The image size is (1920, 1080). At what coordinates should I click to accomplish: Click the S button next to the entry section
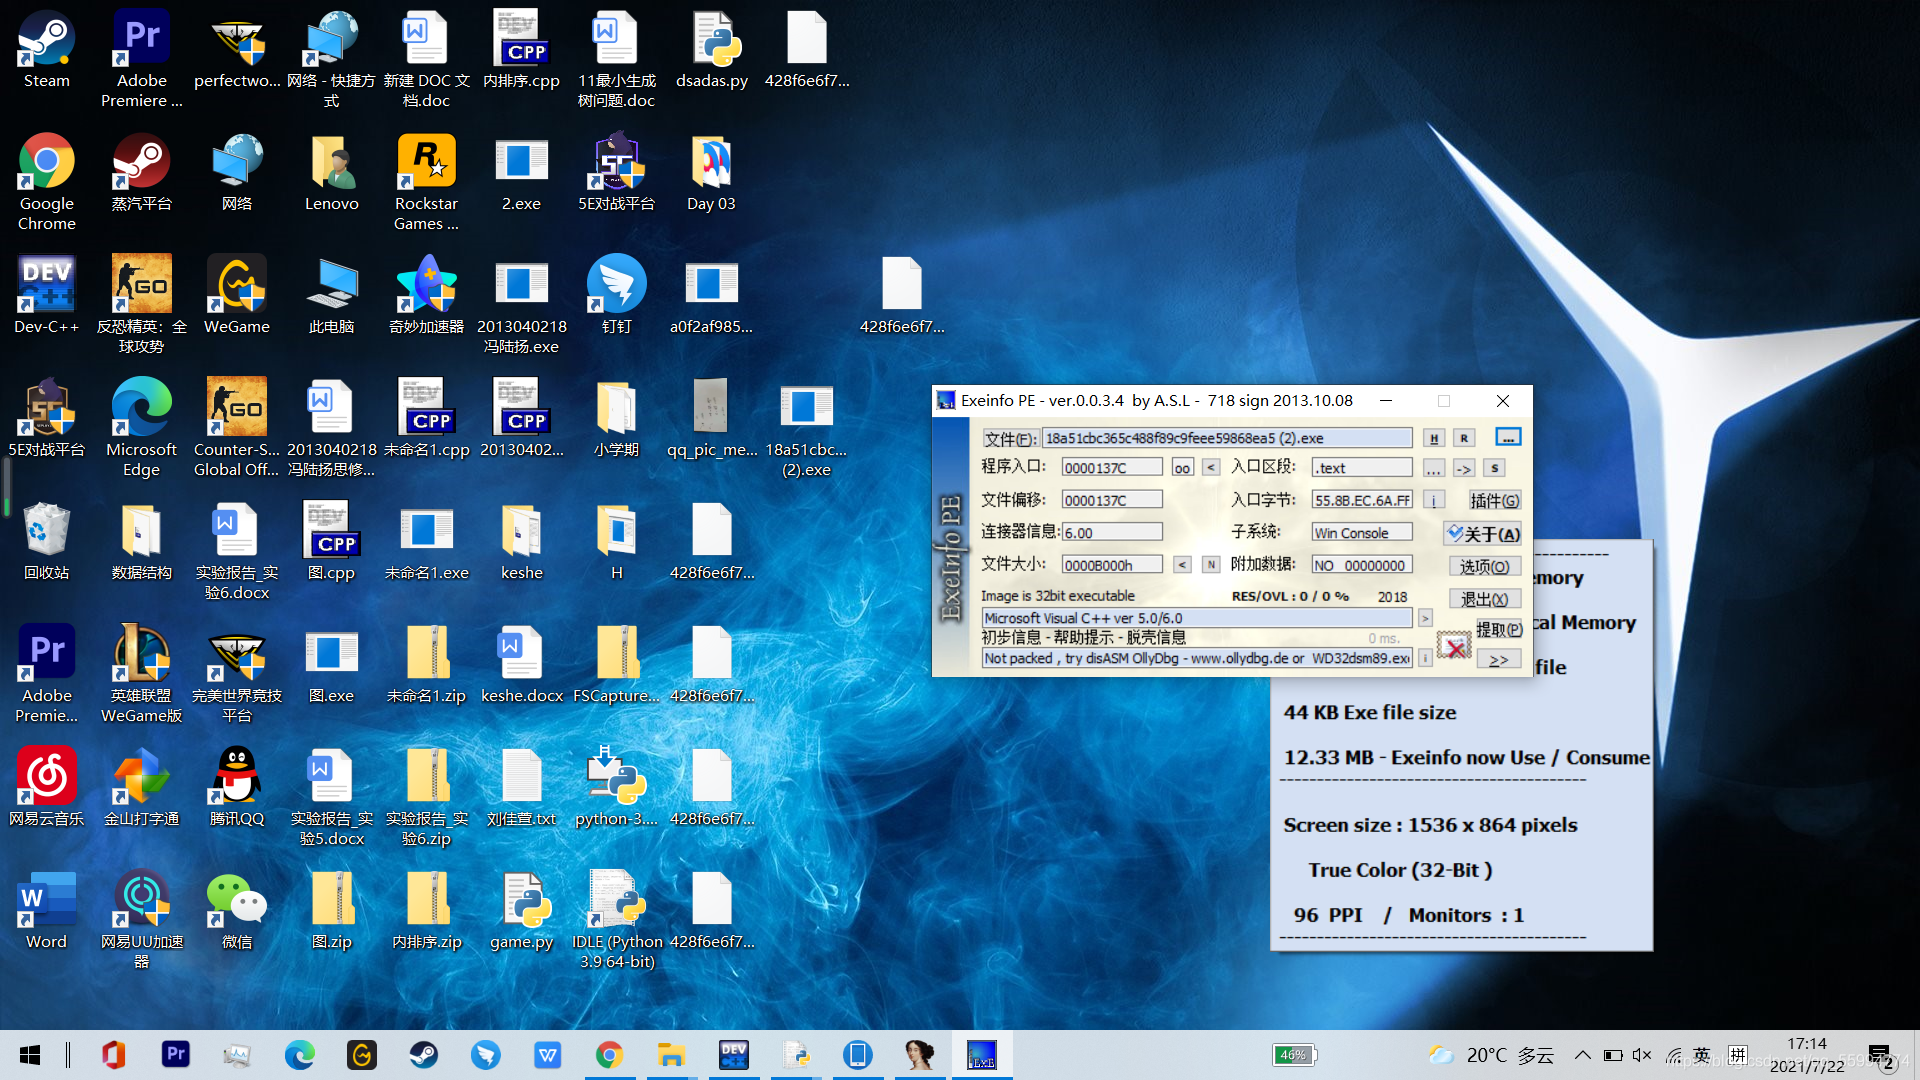coord(1494,468)
